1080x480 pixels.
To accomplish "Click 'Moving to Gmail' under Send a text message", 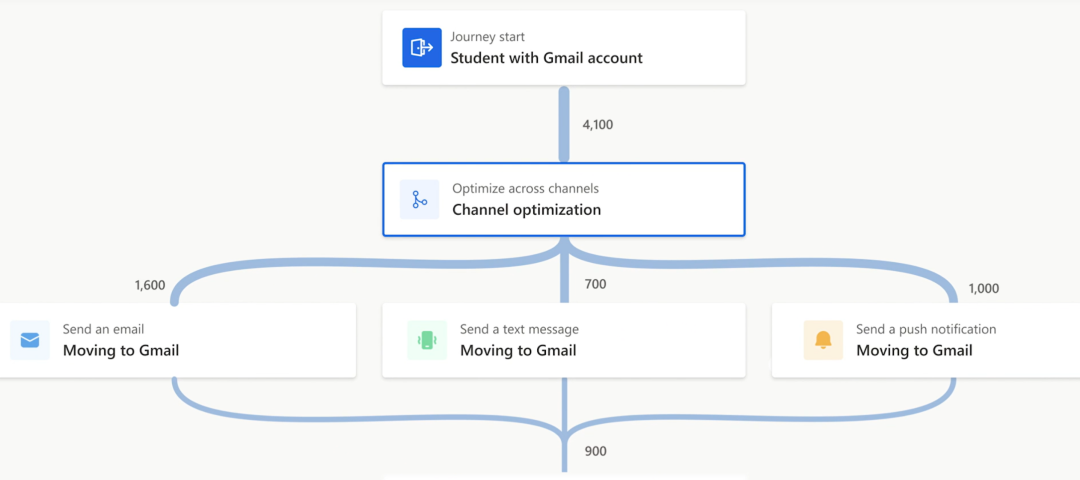I will (518, 351).
